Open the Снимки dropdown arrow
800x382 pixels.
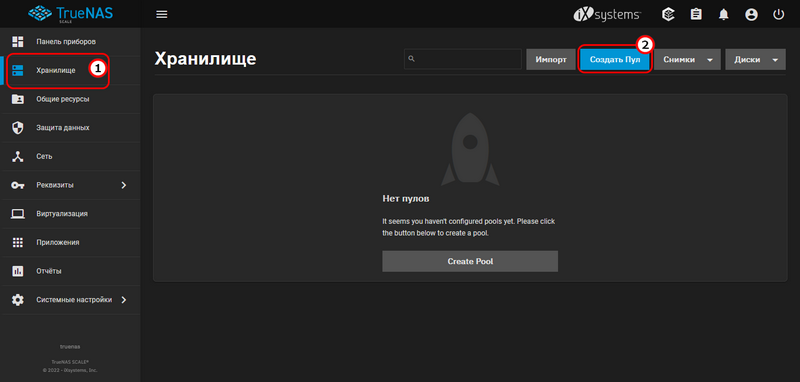(x=710, y=60)
